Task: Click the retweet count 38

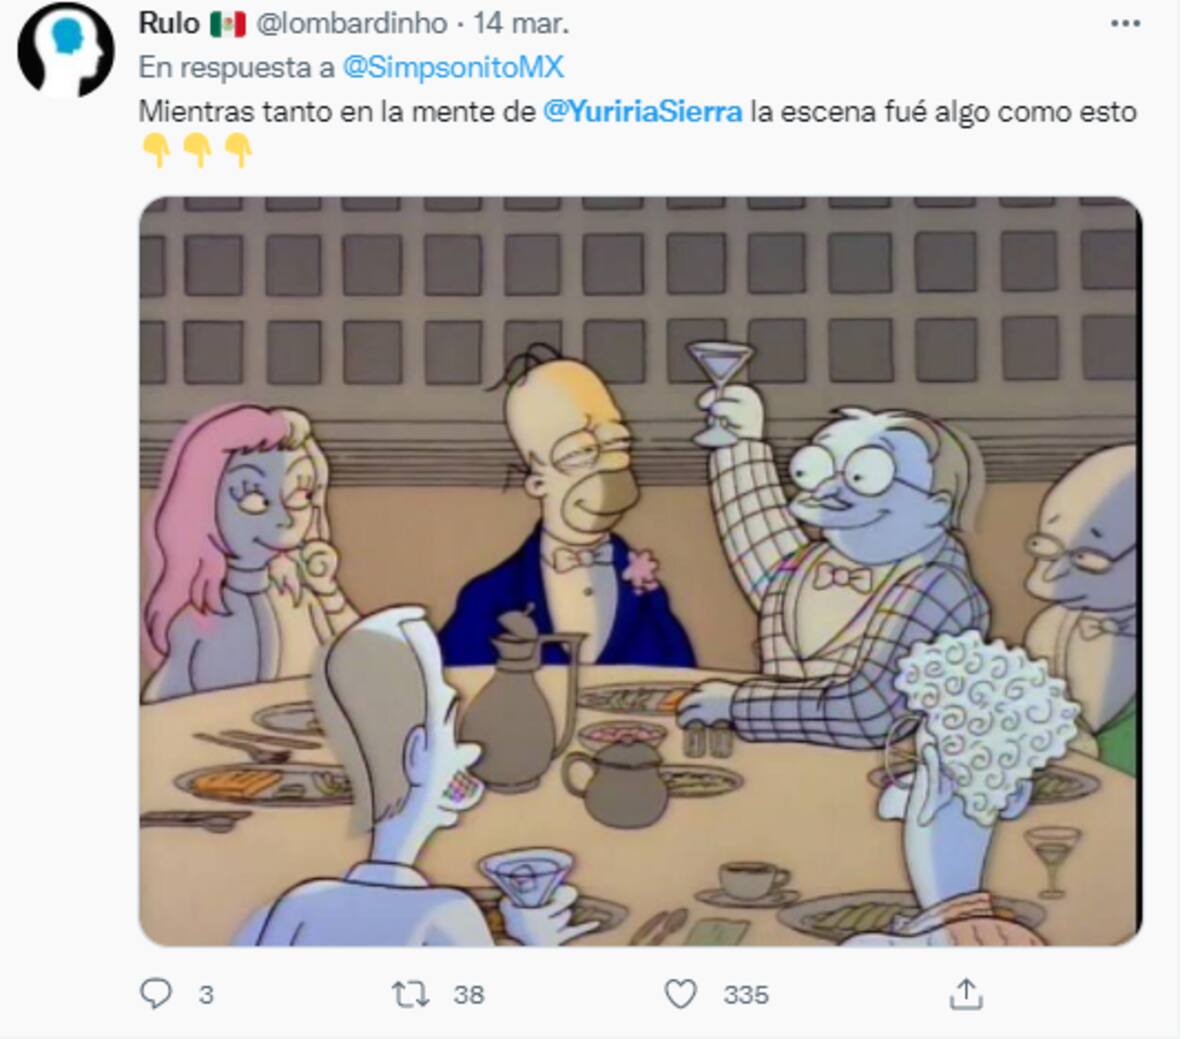Action: 468,995
